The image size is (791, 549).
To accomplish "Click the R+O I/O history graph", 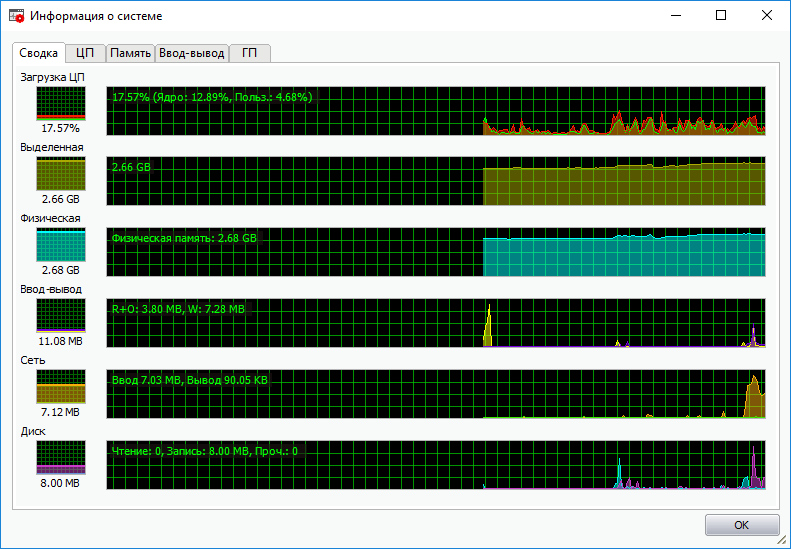I will pyautogui.click(x=436, y=323).
